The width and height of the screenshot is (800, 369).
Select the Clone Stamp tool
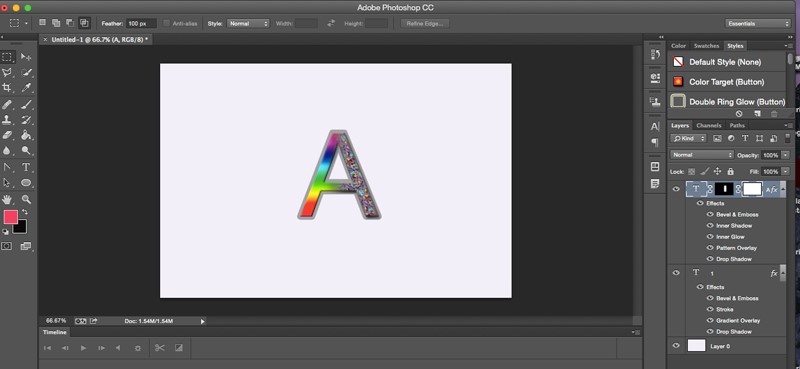pos(7,120)
